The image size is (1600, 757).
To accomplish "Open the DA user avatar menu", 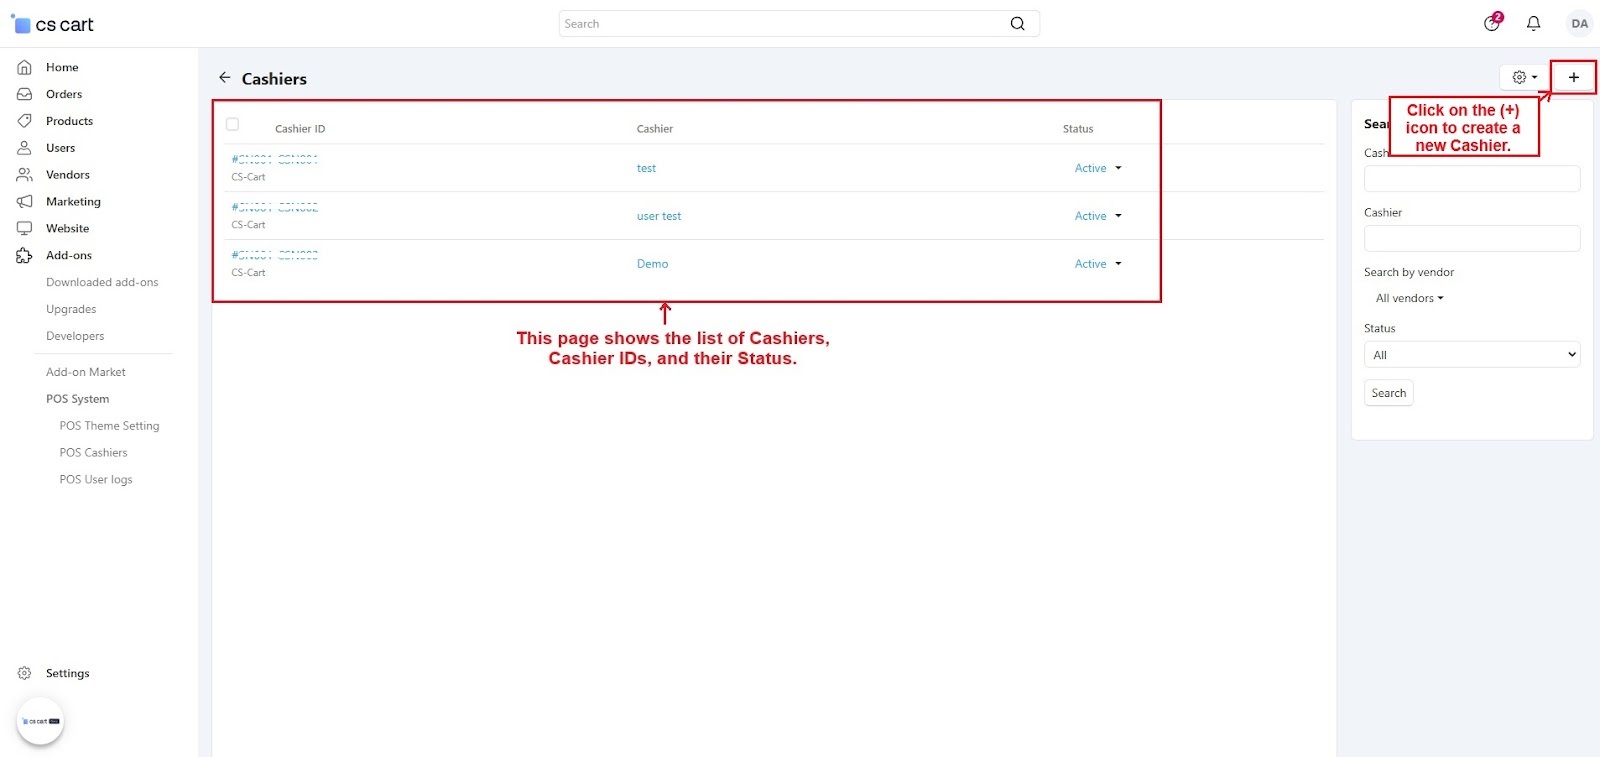I will pos(1579,23).
